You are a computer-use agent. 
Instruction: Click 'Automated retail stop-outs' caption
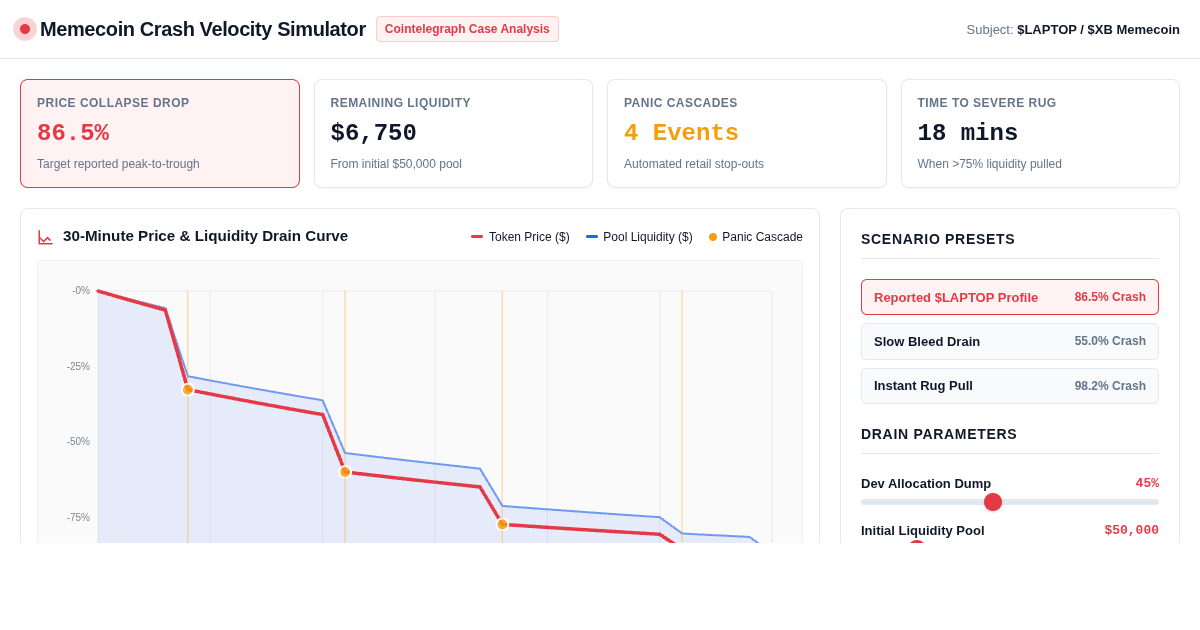coord(694,164)
